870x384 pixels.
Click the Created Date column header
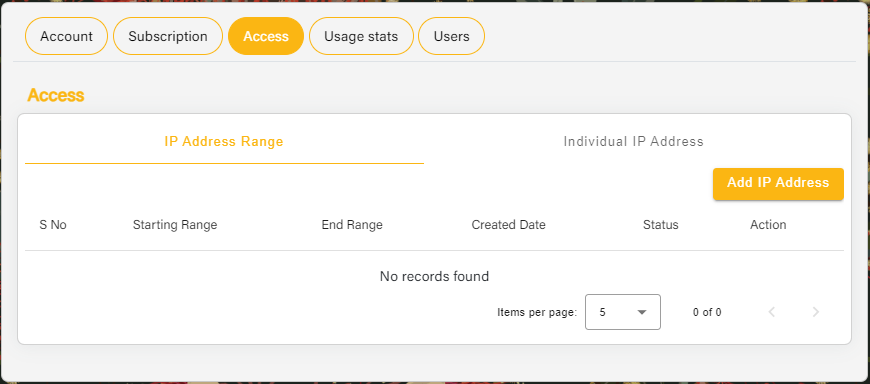(509, 225)
